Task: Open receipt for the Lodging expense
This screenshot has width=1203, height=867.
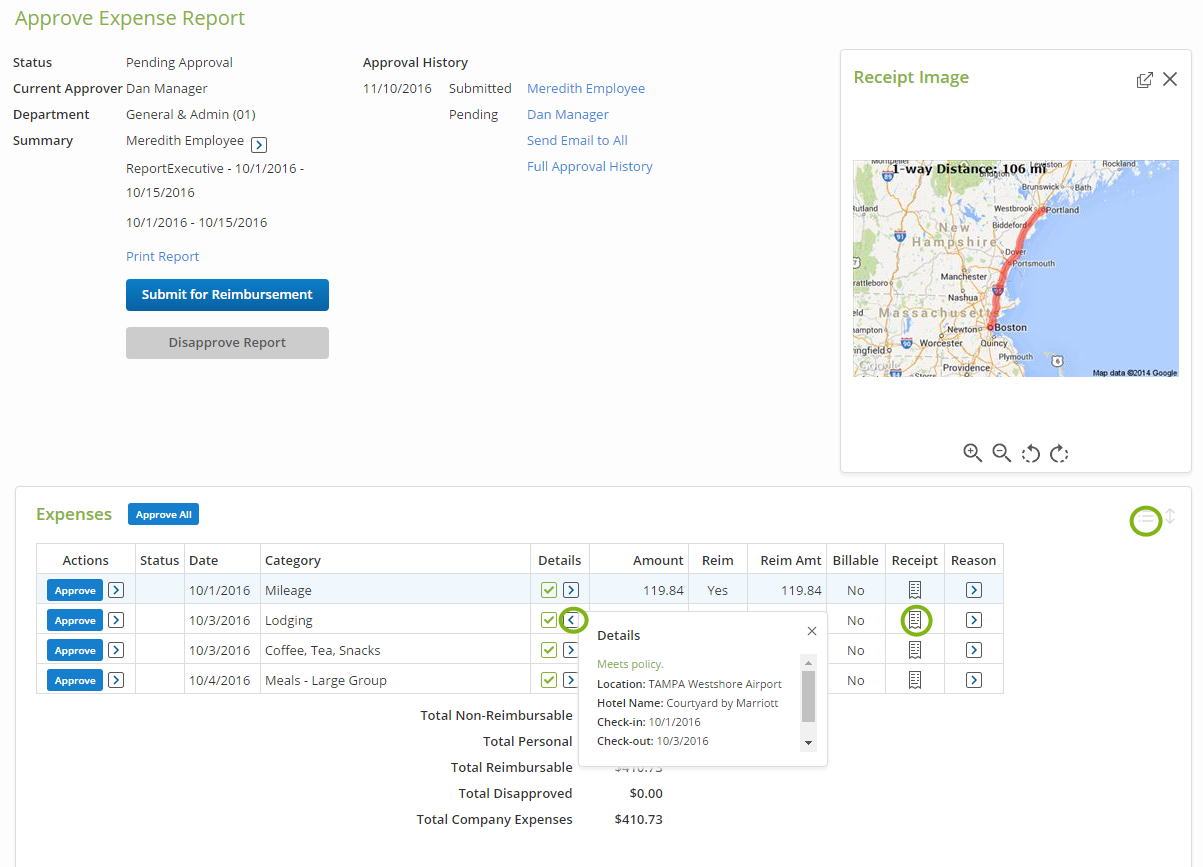Action: [915, 620]
